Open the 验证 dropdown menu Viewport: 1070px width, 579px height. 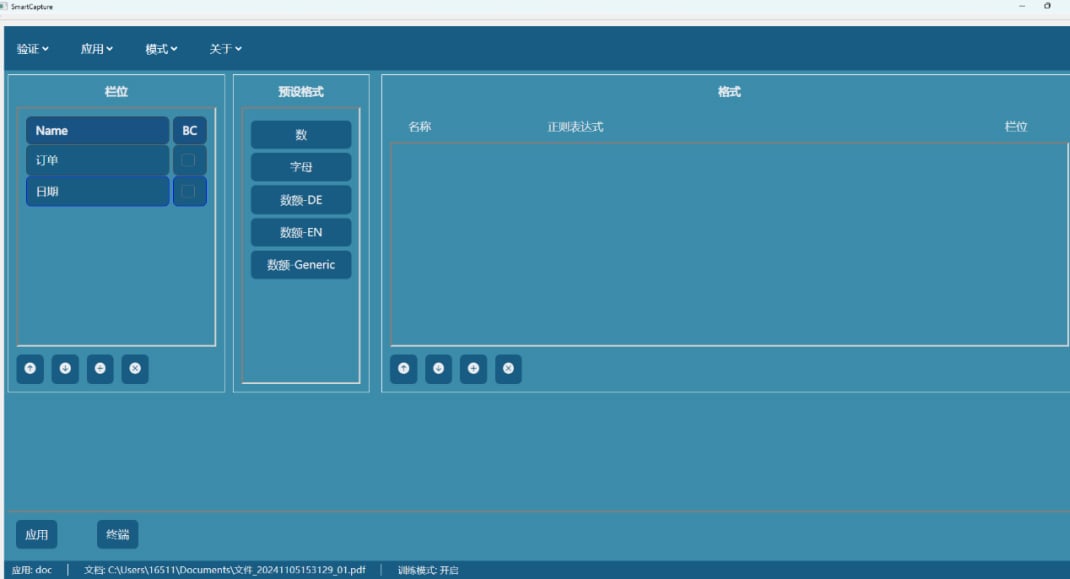click(33, 49)
